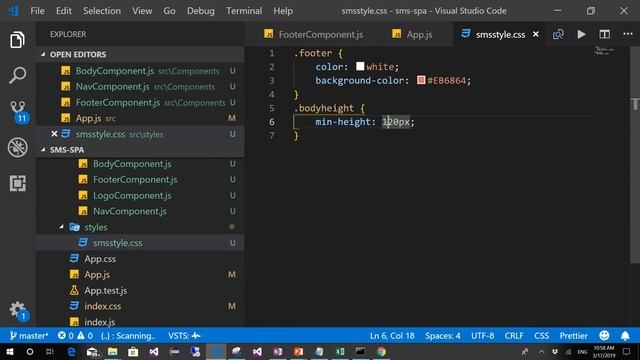The image size is (640, 360).
Task: Open index.css in file tree
Action: tap(140, 306)
